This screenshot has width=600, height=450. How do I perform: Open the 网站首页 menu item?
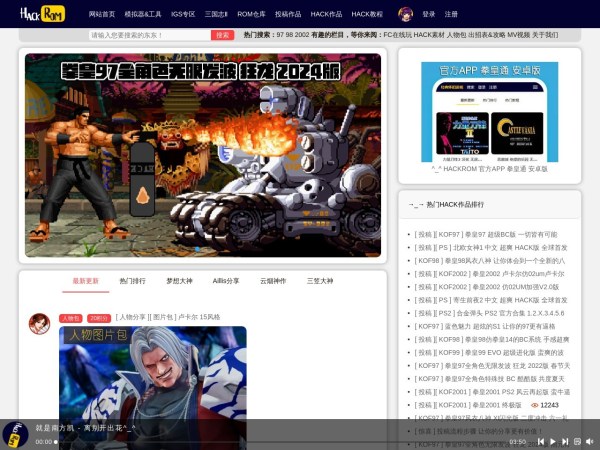(101, 15)
